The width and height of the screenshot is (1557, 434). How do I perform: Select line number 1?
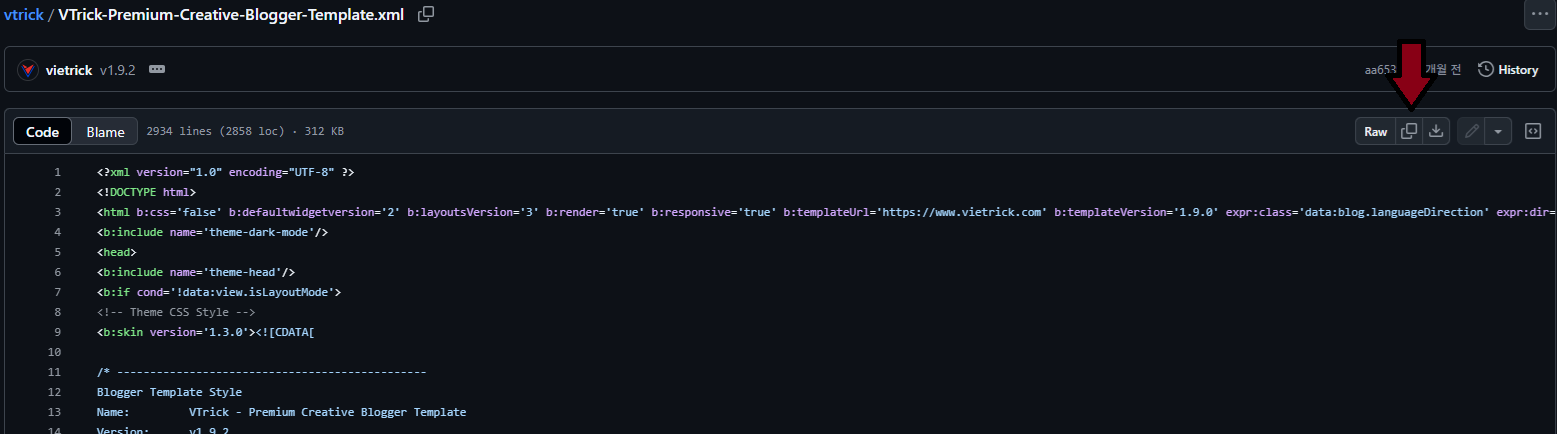tap(58, 172)
